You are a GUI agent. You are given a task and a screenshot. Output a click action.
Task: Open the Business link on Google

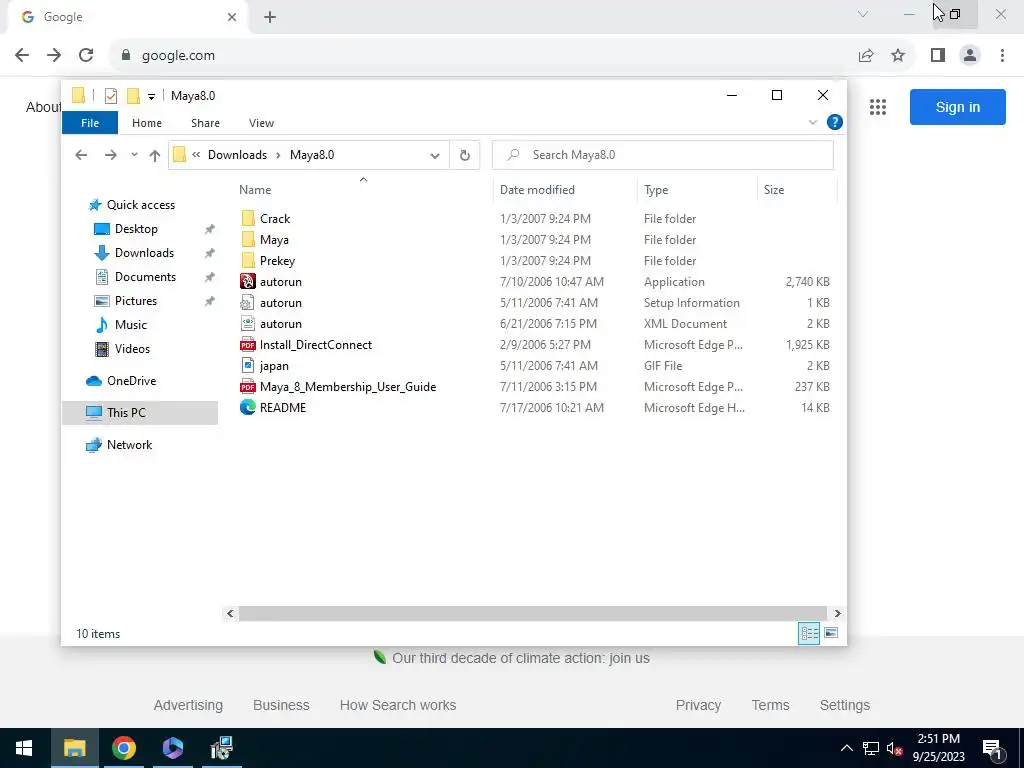281,705
